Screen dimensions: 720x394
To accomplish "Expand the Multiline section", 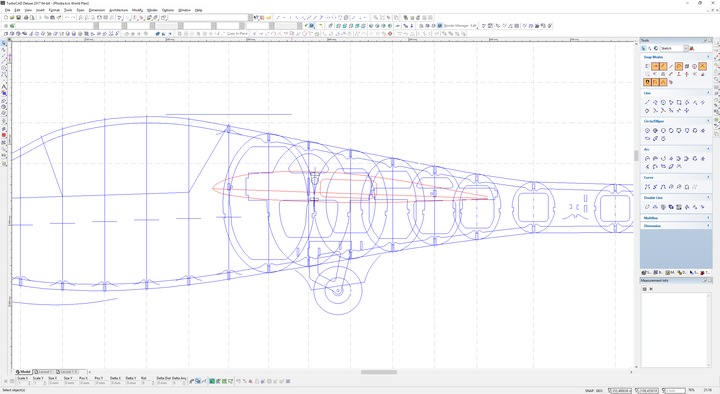I will [x=708, y=218].
